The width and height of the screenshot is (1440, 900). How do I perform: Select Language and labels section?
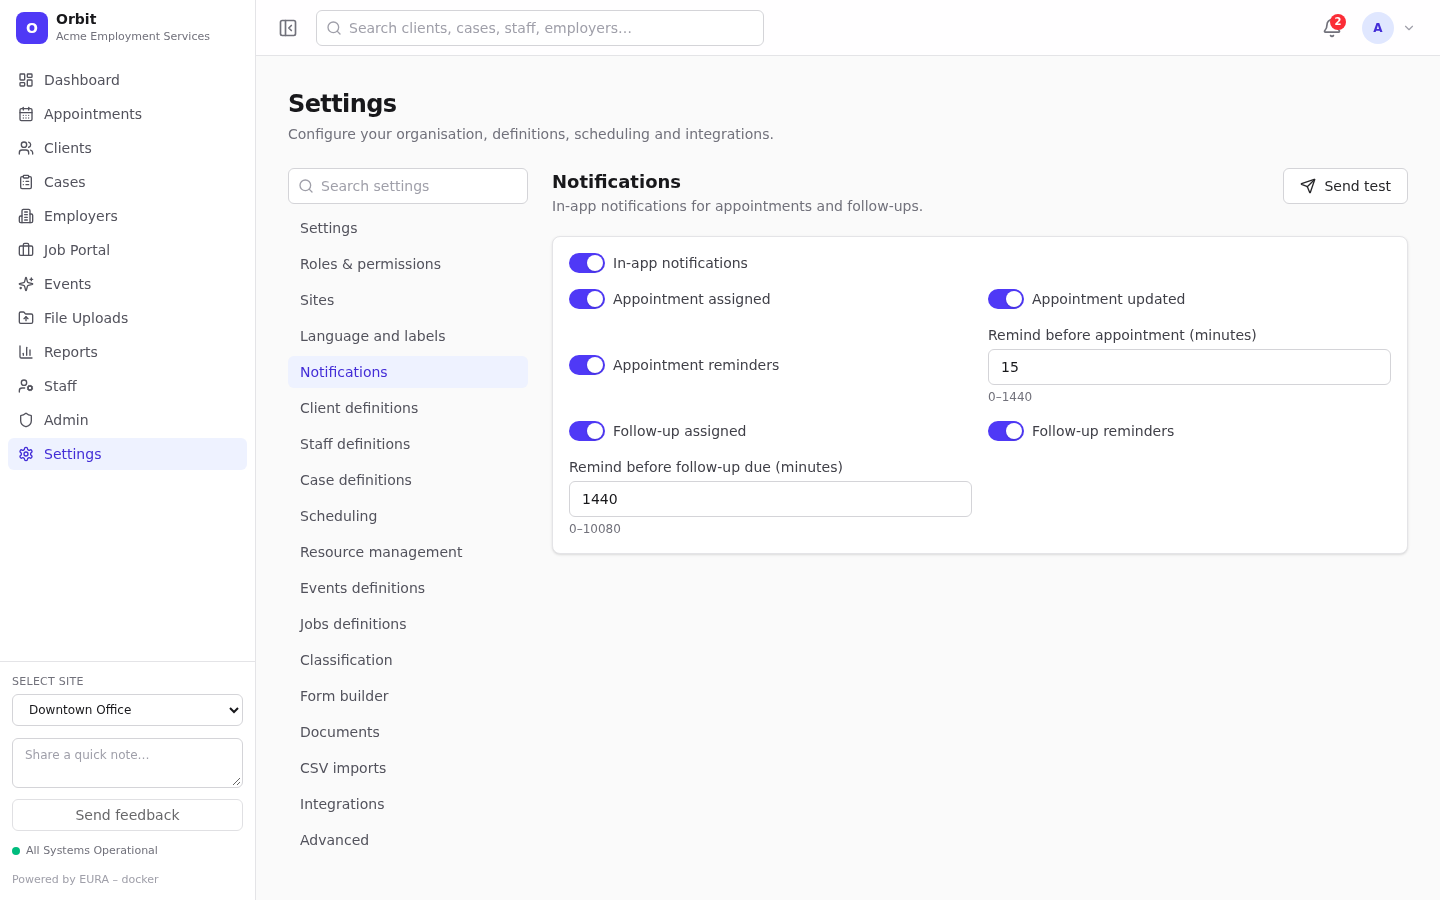point(408,336)
